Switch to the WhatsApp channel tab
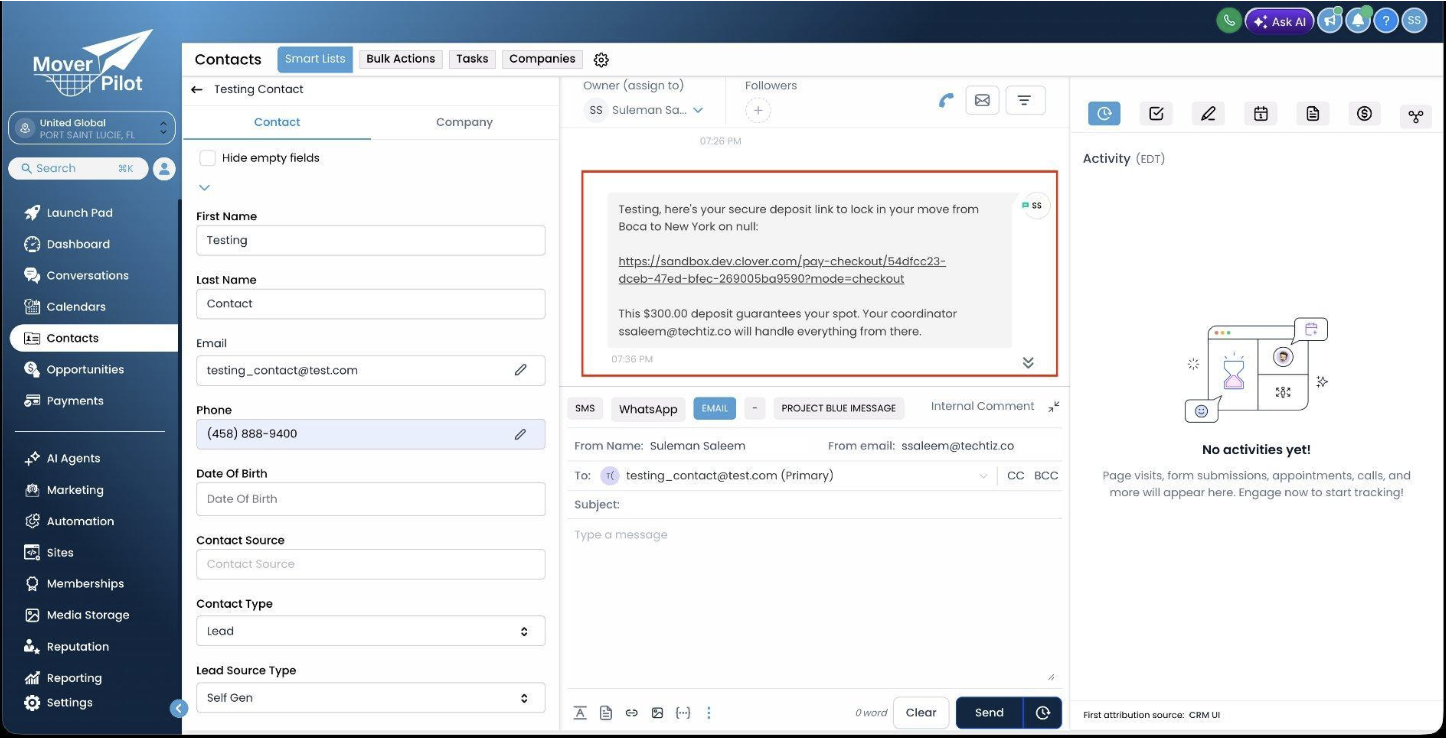The image size is (1446, 738). (x=648, y=408)
